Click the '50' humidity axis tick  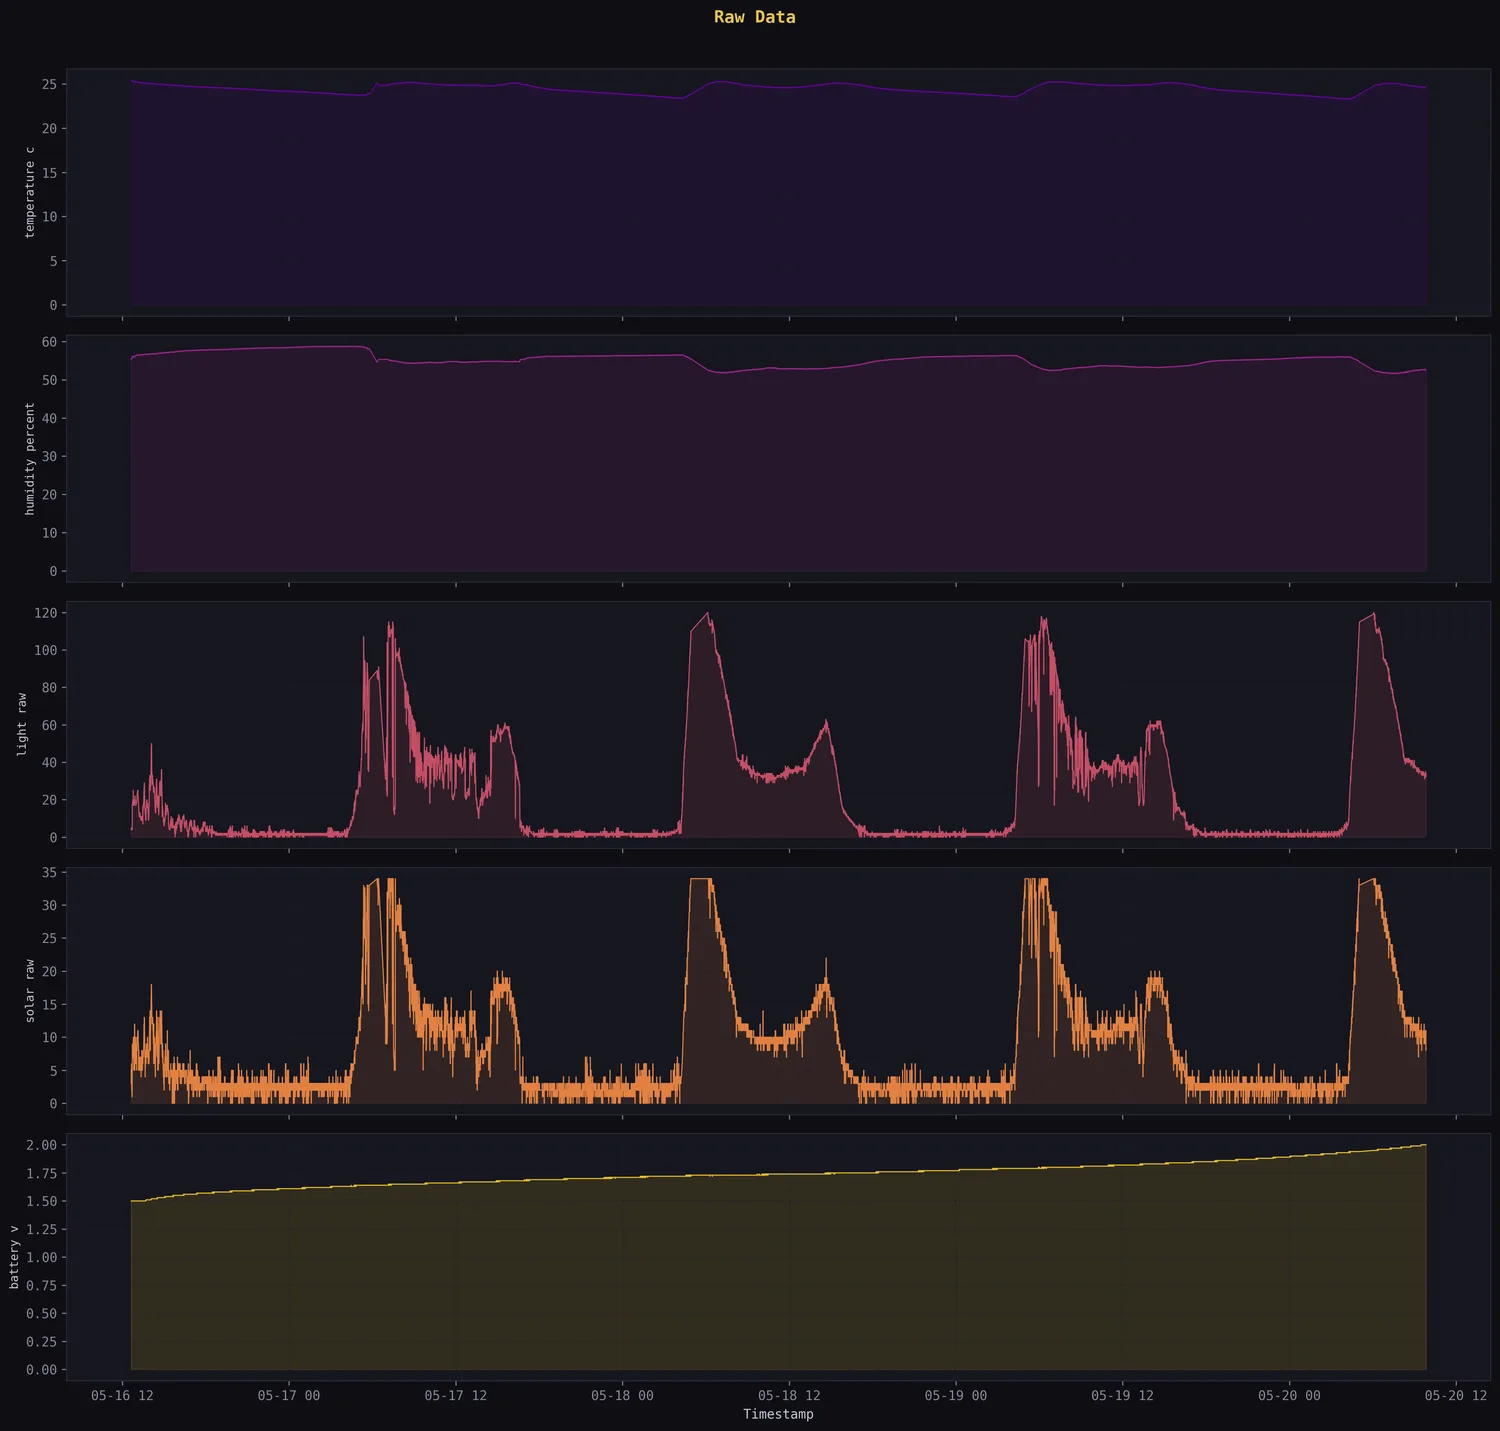click(50, 380)
